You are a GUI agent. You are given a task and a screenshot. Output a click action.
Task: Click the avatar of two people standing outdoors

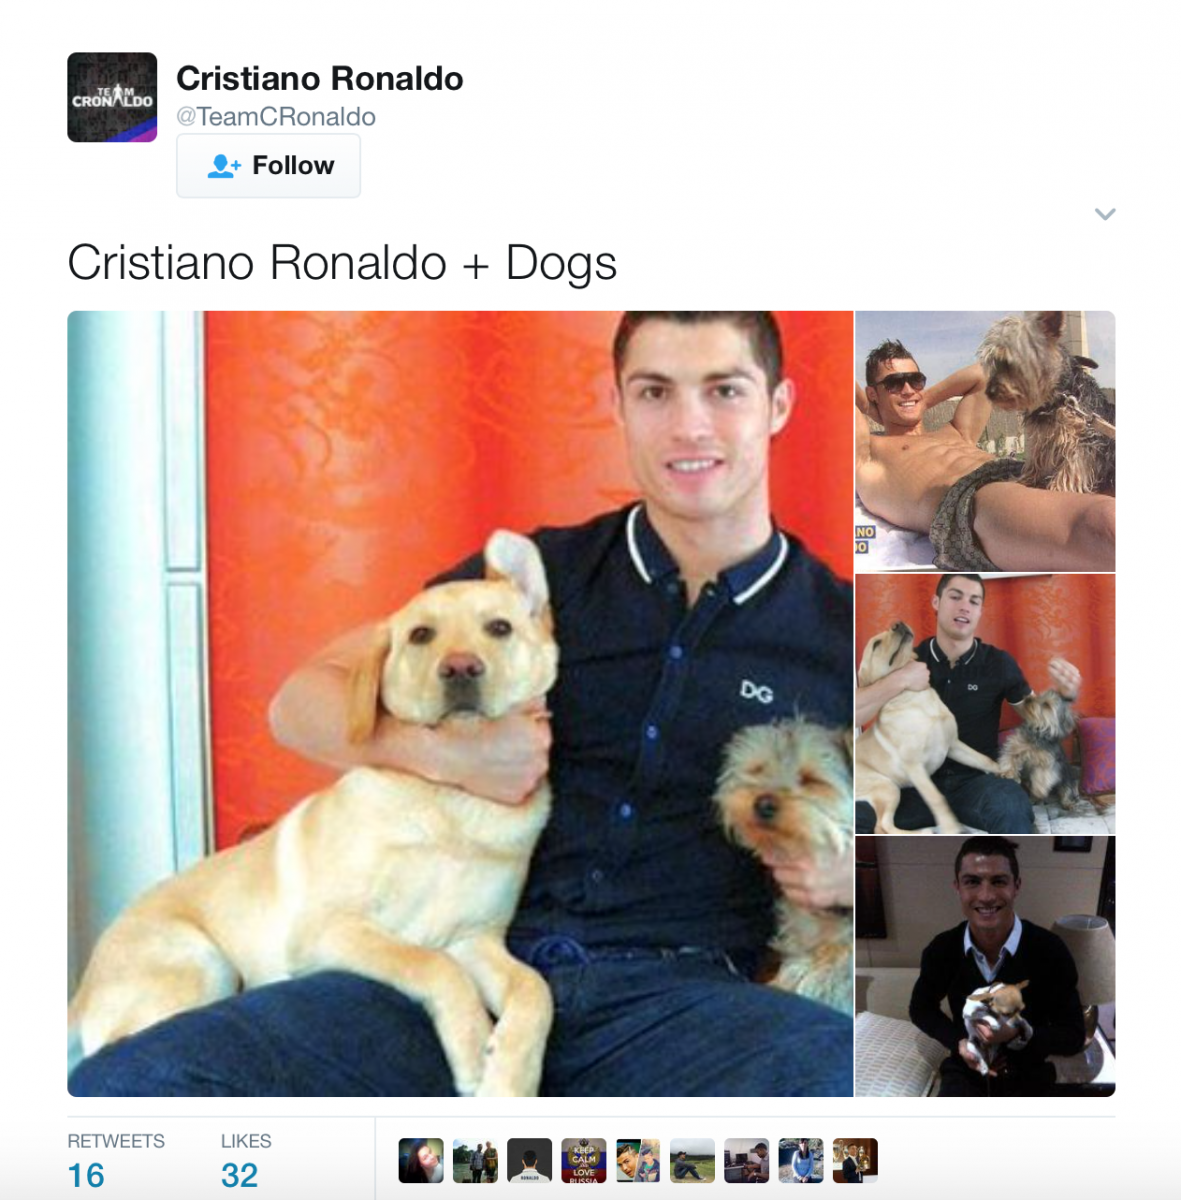click(x=475, y=1161)
